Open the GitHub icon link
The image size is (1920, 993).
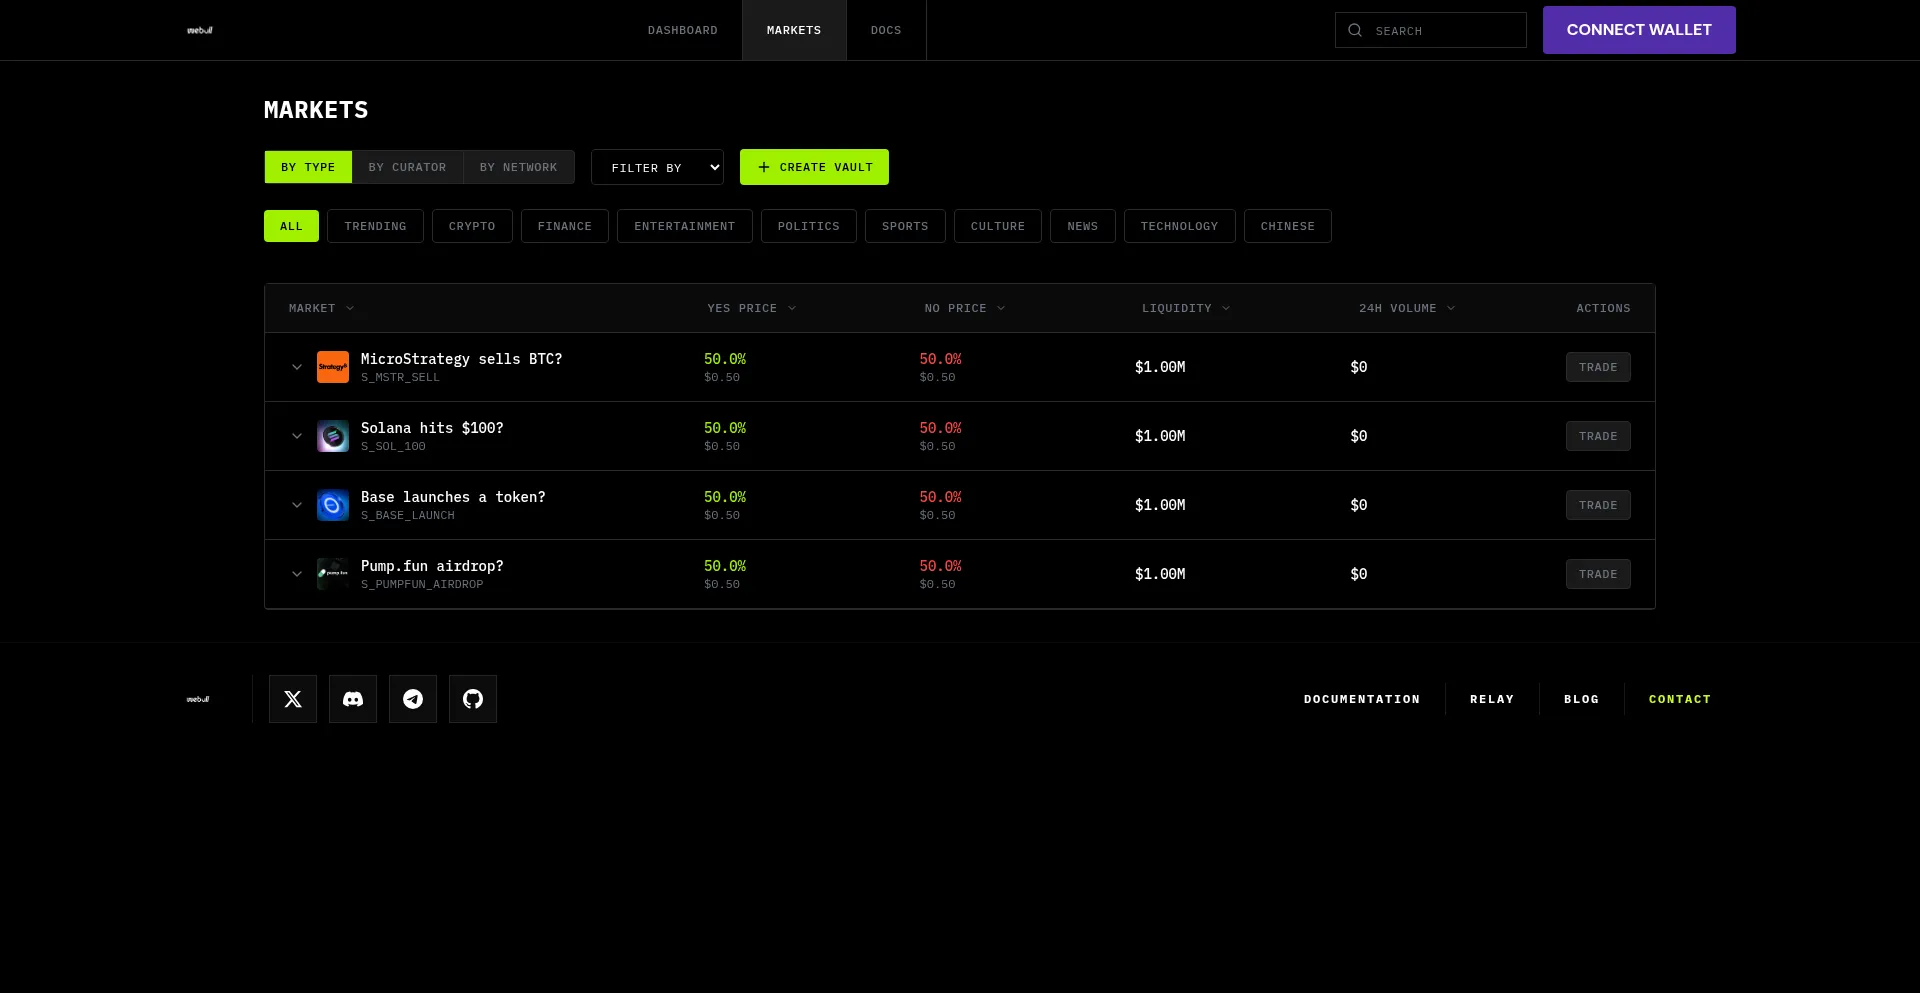[472, 699]
